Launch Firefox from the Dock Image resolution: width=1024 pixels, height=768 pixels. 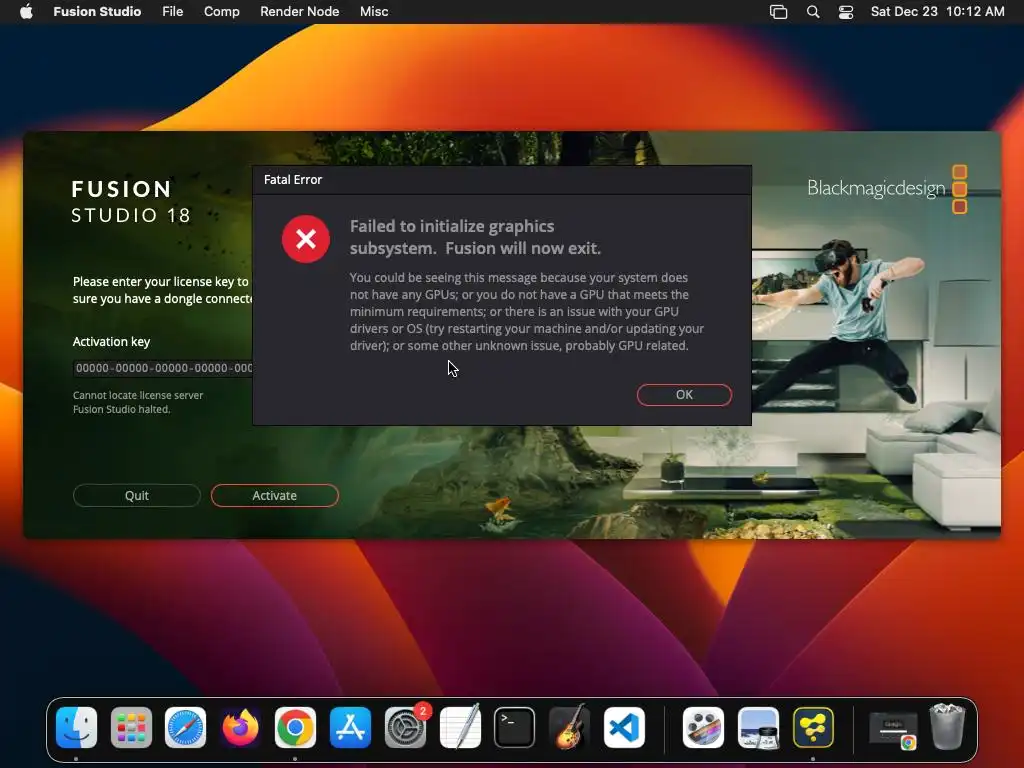tap(240, 727)
